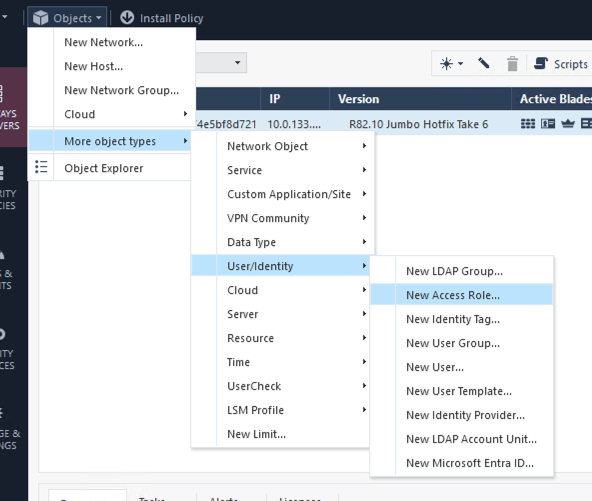
Task: Choose New LDAP Group... entry
Action: pyautogui.click(x=461, y=271)
